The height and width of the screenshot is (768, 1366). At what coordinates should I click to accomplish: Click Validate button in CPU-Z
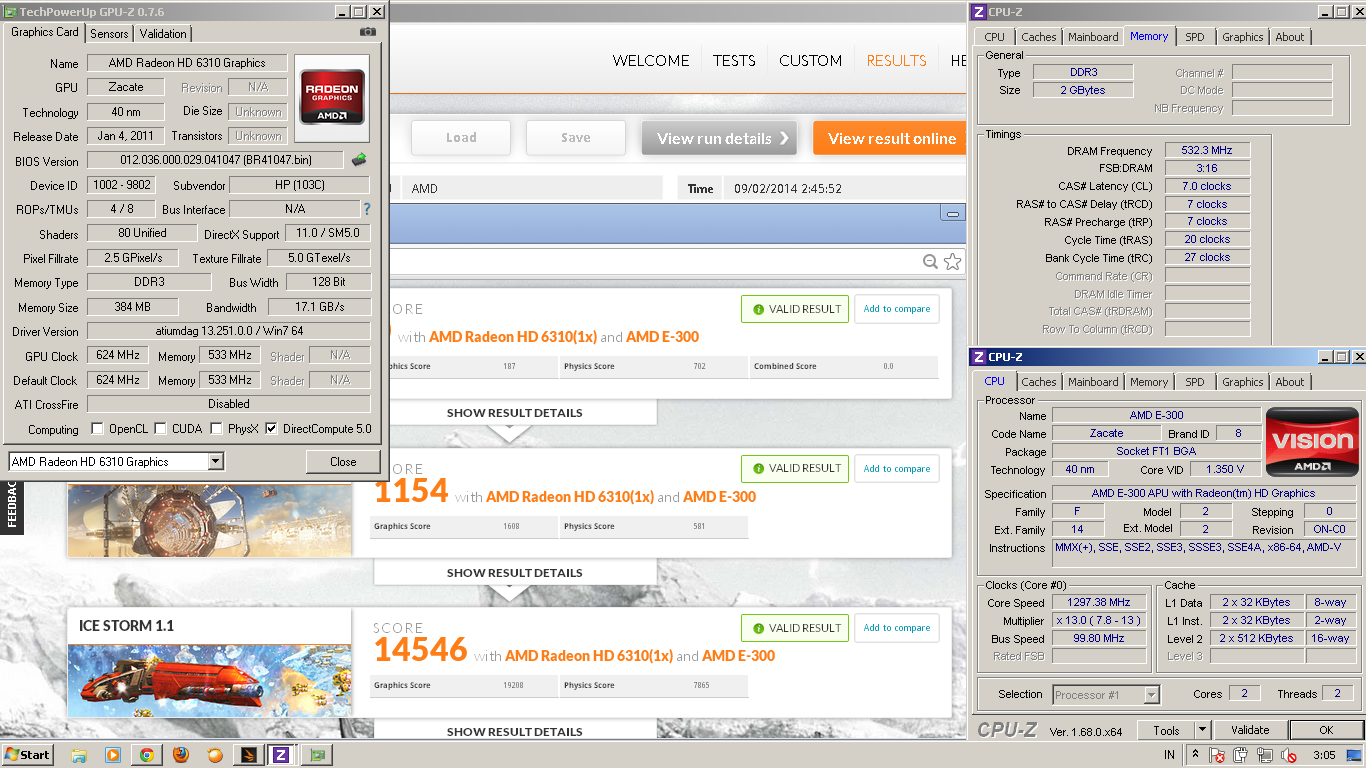coord(1249,730)
